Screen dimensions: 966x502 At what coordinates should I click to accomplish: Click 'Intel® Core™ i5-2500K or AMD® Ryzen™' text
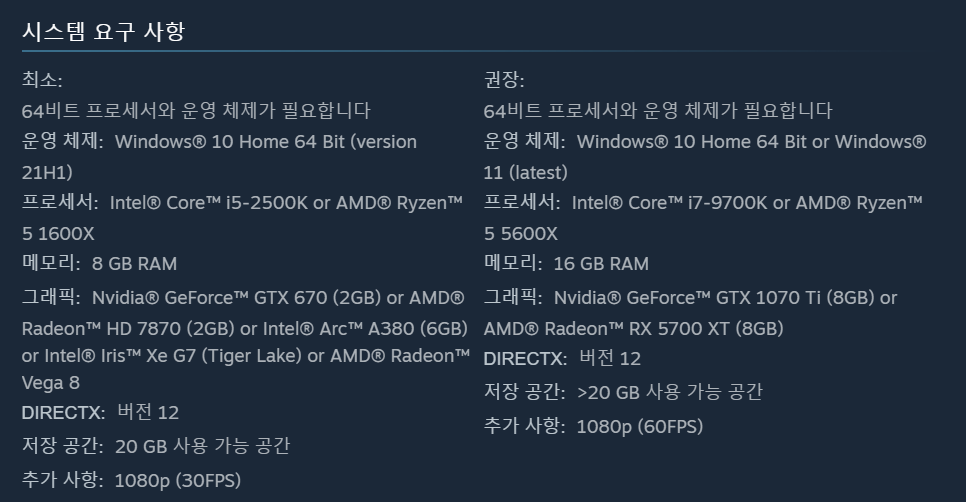tap(286, 203)
